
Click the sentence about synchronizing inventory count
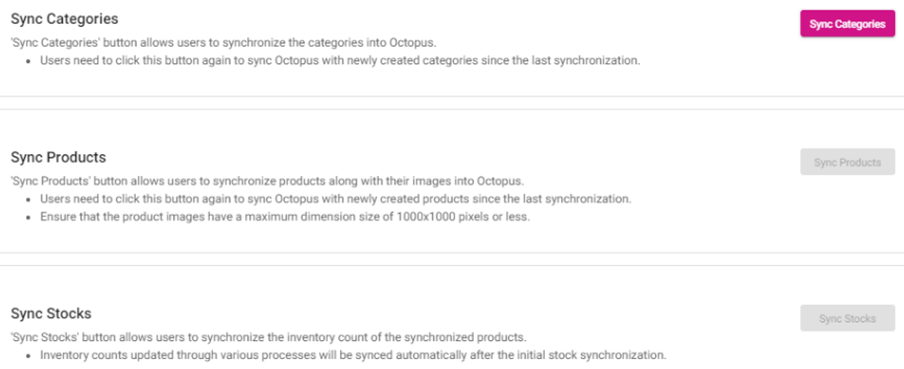(269, 337)
